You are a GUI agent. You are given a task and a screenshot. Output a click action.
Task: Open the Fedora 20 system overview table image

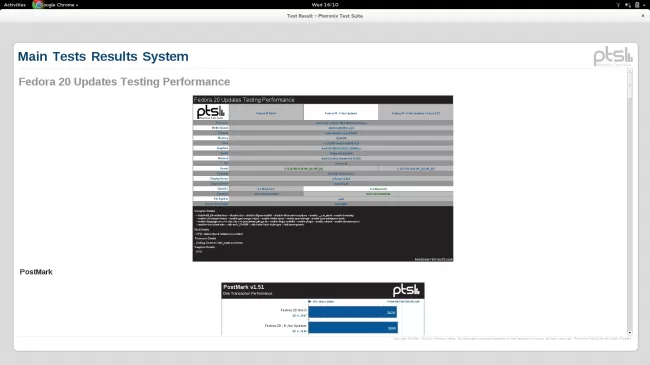point(323,178)
